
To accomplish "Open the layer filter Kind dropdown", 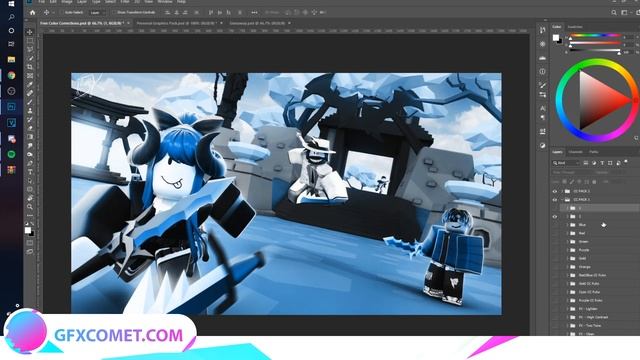I will pyautogui.click(x=566, y=163).
